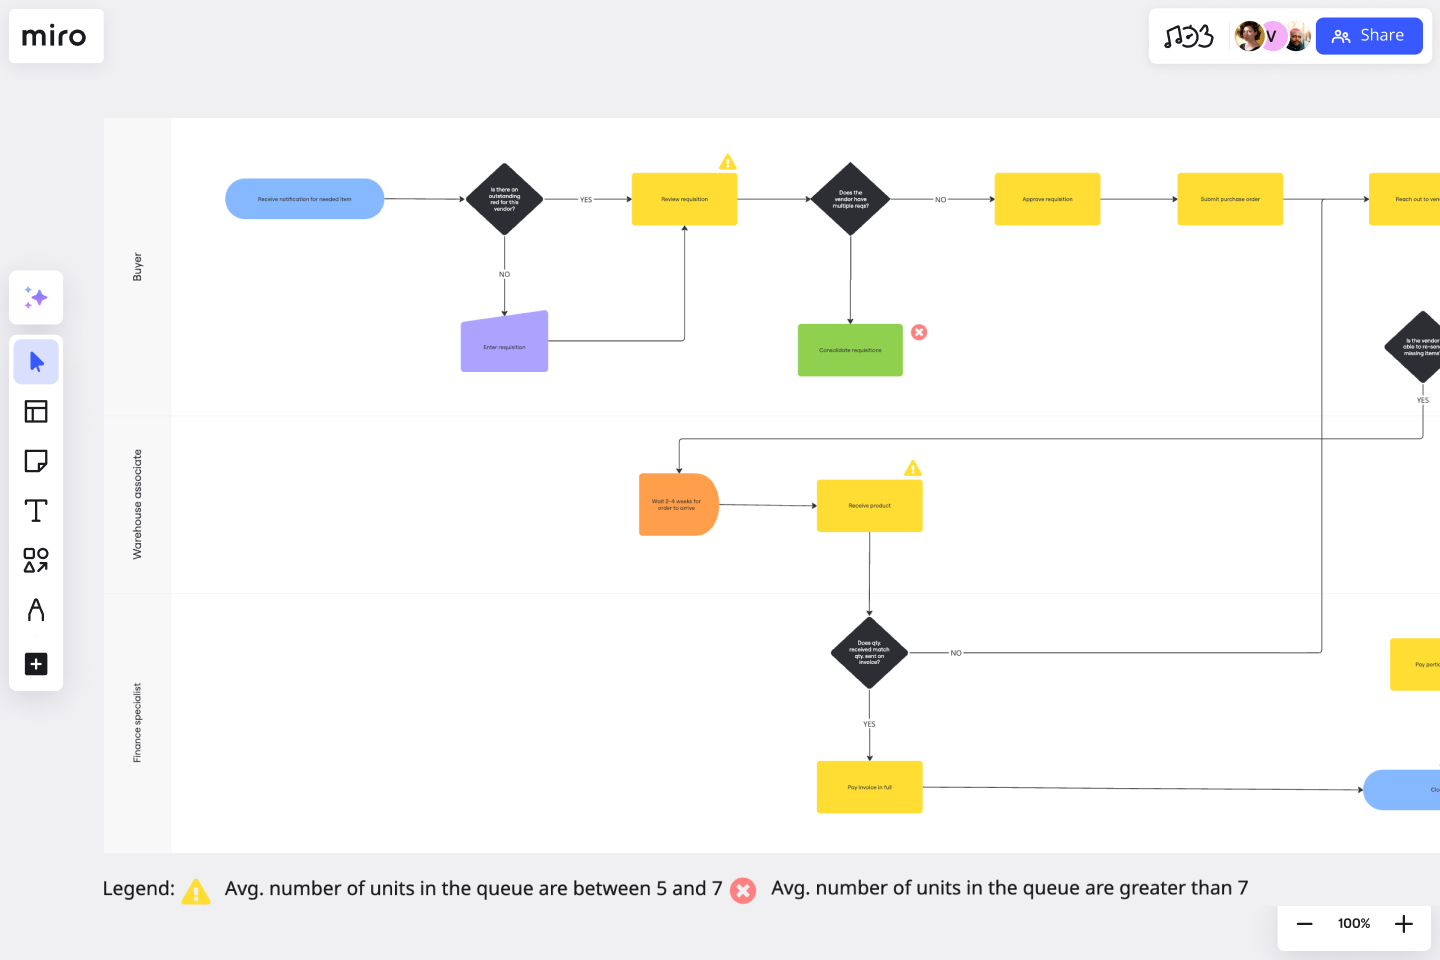This screenshot has height=960, width=1440.
Task: Click the musical reactions icon in the top bar
Action: (x=1189, y=35)
